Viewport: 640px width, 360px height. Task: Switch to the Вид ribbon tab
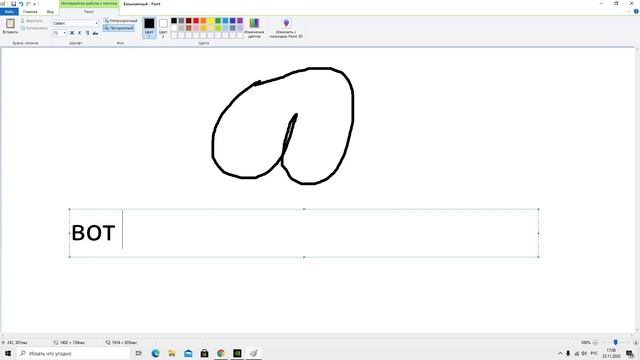coord(50,11)
